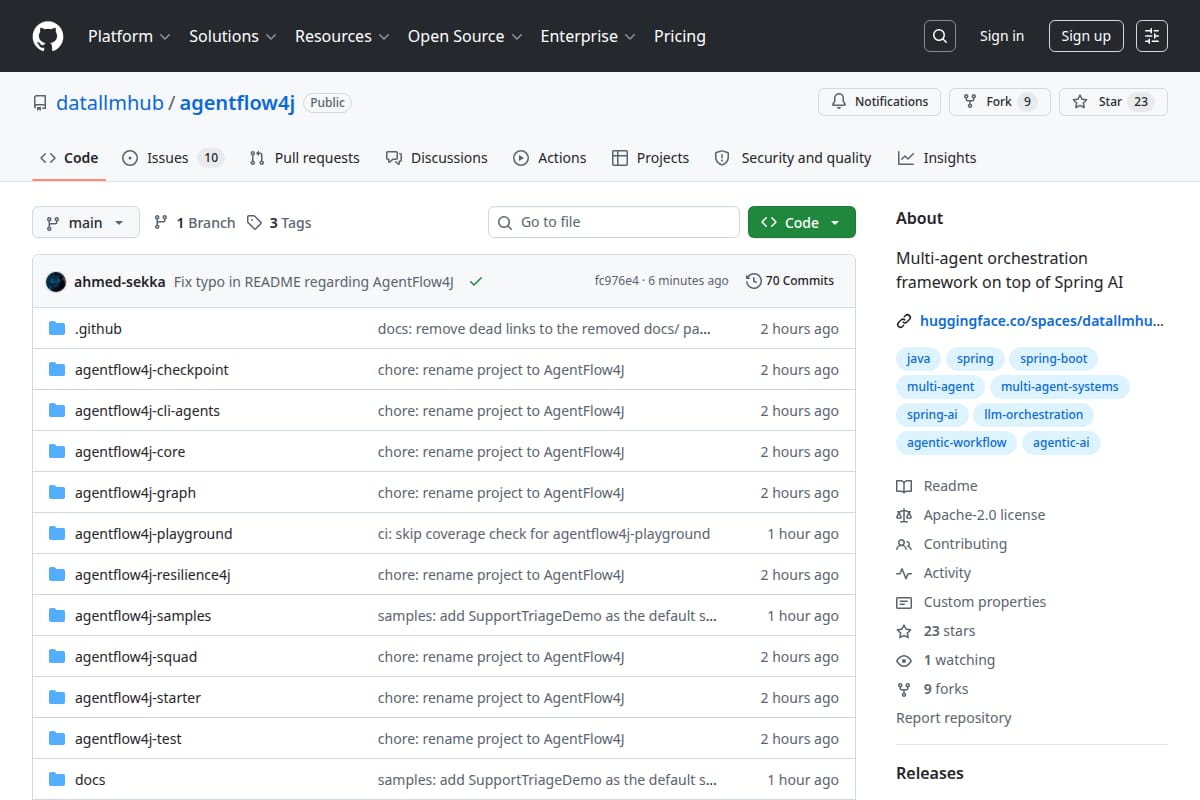Click folder icon for agentflow4j-playground
Image resolution: width=1200 pixels, height=800 pixels.
pos(57,533)
